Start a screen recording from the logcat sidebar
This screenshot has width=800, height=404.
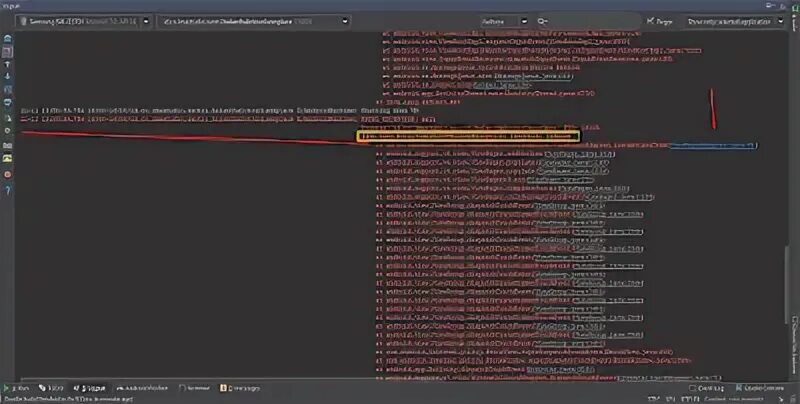click(x=7, y=159)
